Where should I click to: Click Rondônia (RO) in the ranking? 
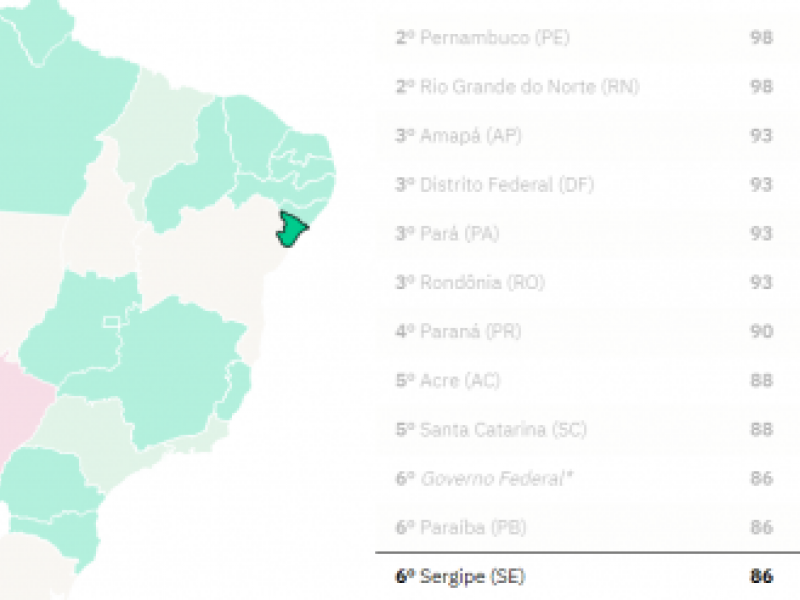coord(469,283)
